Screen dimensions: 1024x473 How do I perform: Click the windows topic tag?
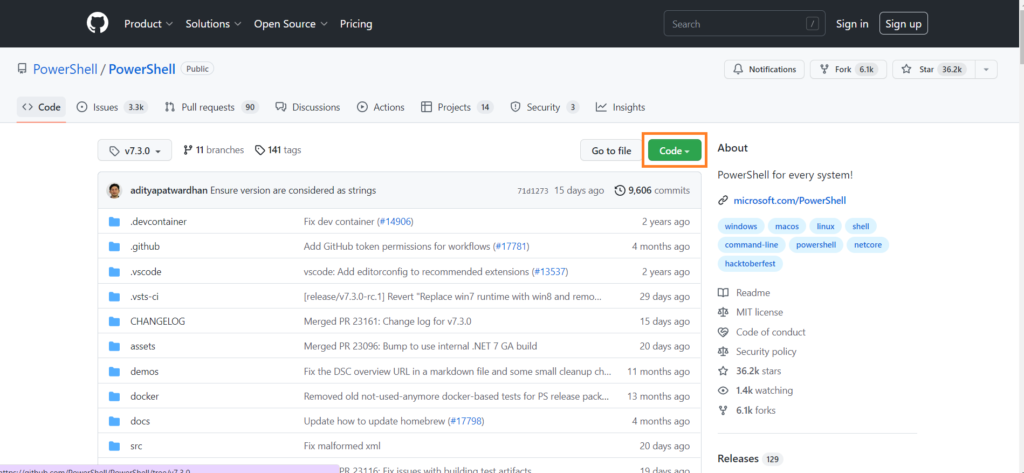pyautogui.click(x=741, y=226)
